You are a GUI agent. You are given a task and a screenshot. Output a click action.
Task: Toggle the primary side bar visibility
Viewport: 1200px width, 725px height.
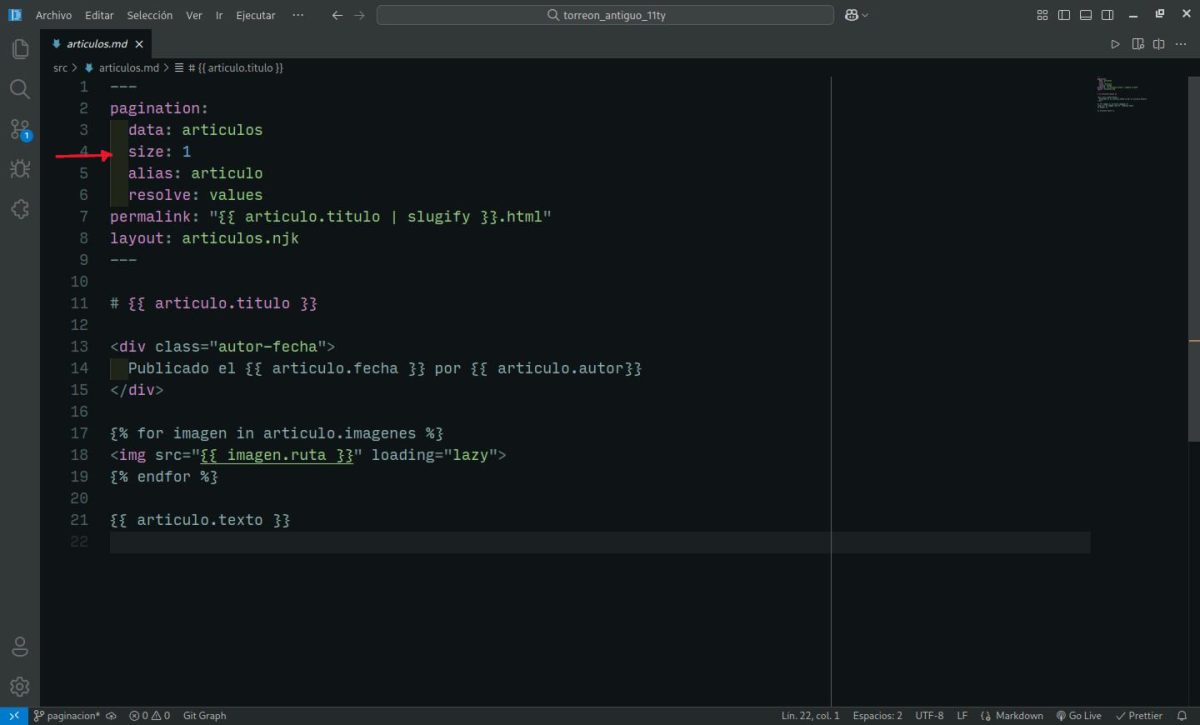tap(1064, 15)
